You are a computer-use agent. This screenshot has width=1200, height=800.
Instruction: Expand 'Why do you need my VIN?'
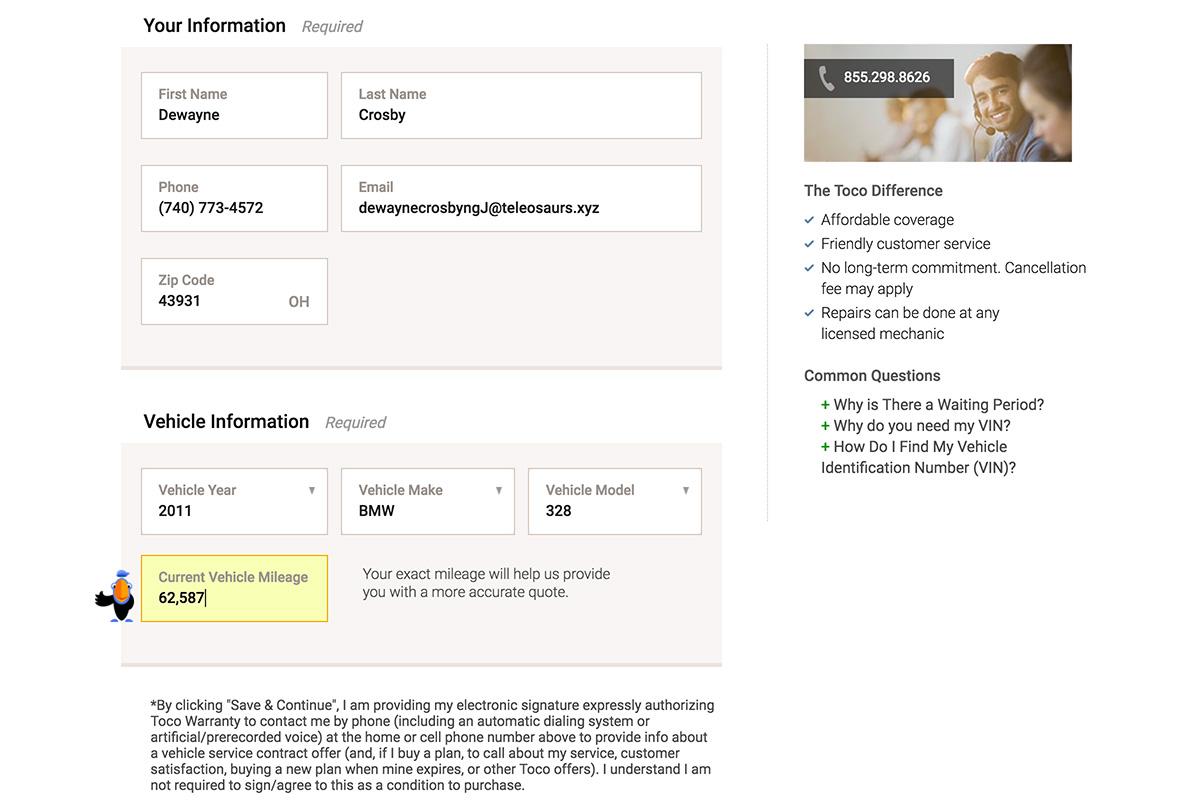coord(921,426)
